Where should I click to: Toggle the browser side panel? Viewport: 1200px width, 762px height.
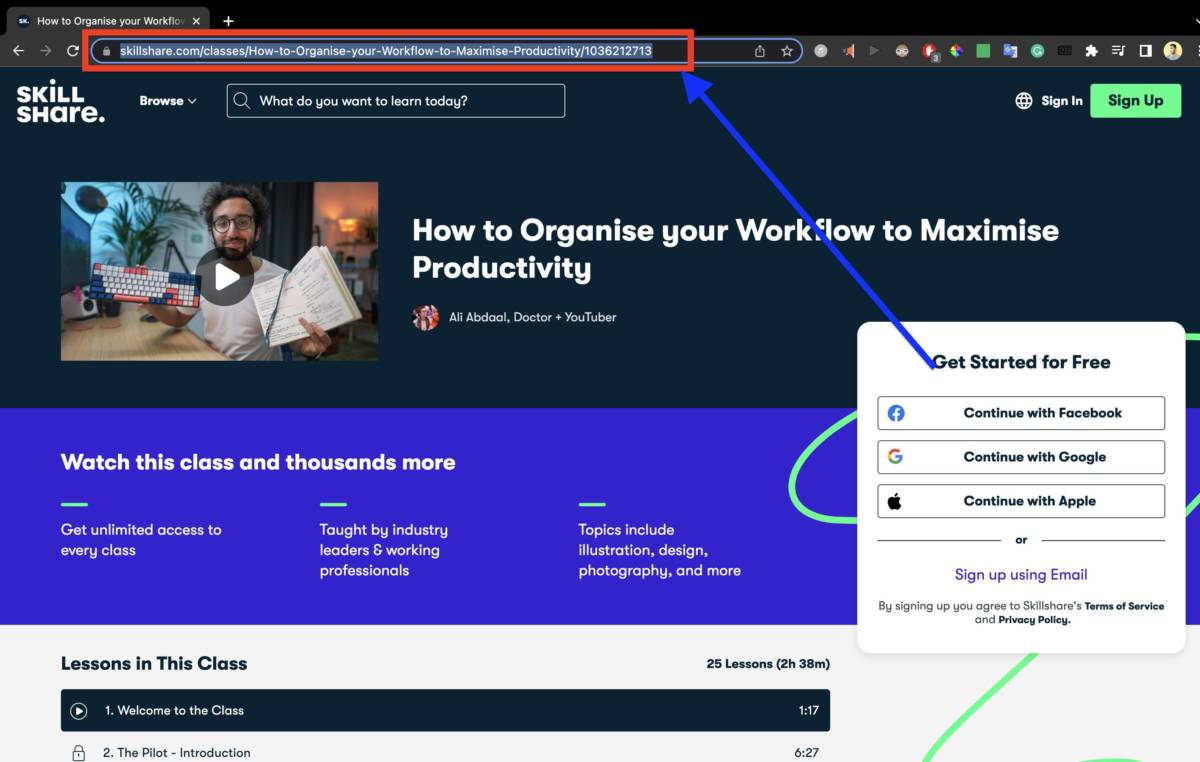(x=1145, y=51)
